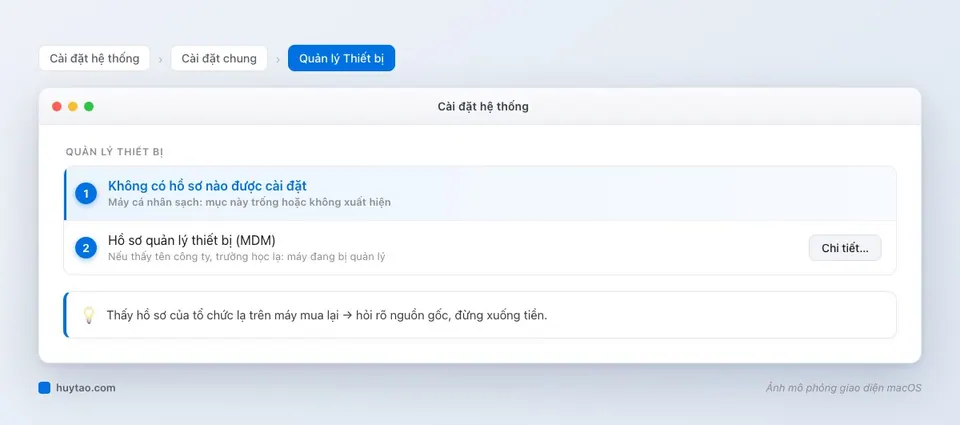The width and height of the screenshot is (960, 425).
Task: Click the green maximize window button
Action: 89,107
